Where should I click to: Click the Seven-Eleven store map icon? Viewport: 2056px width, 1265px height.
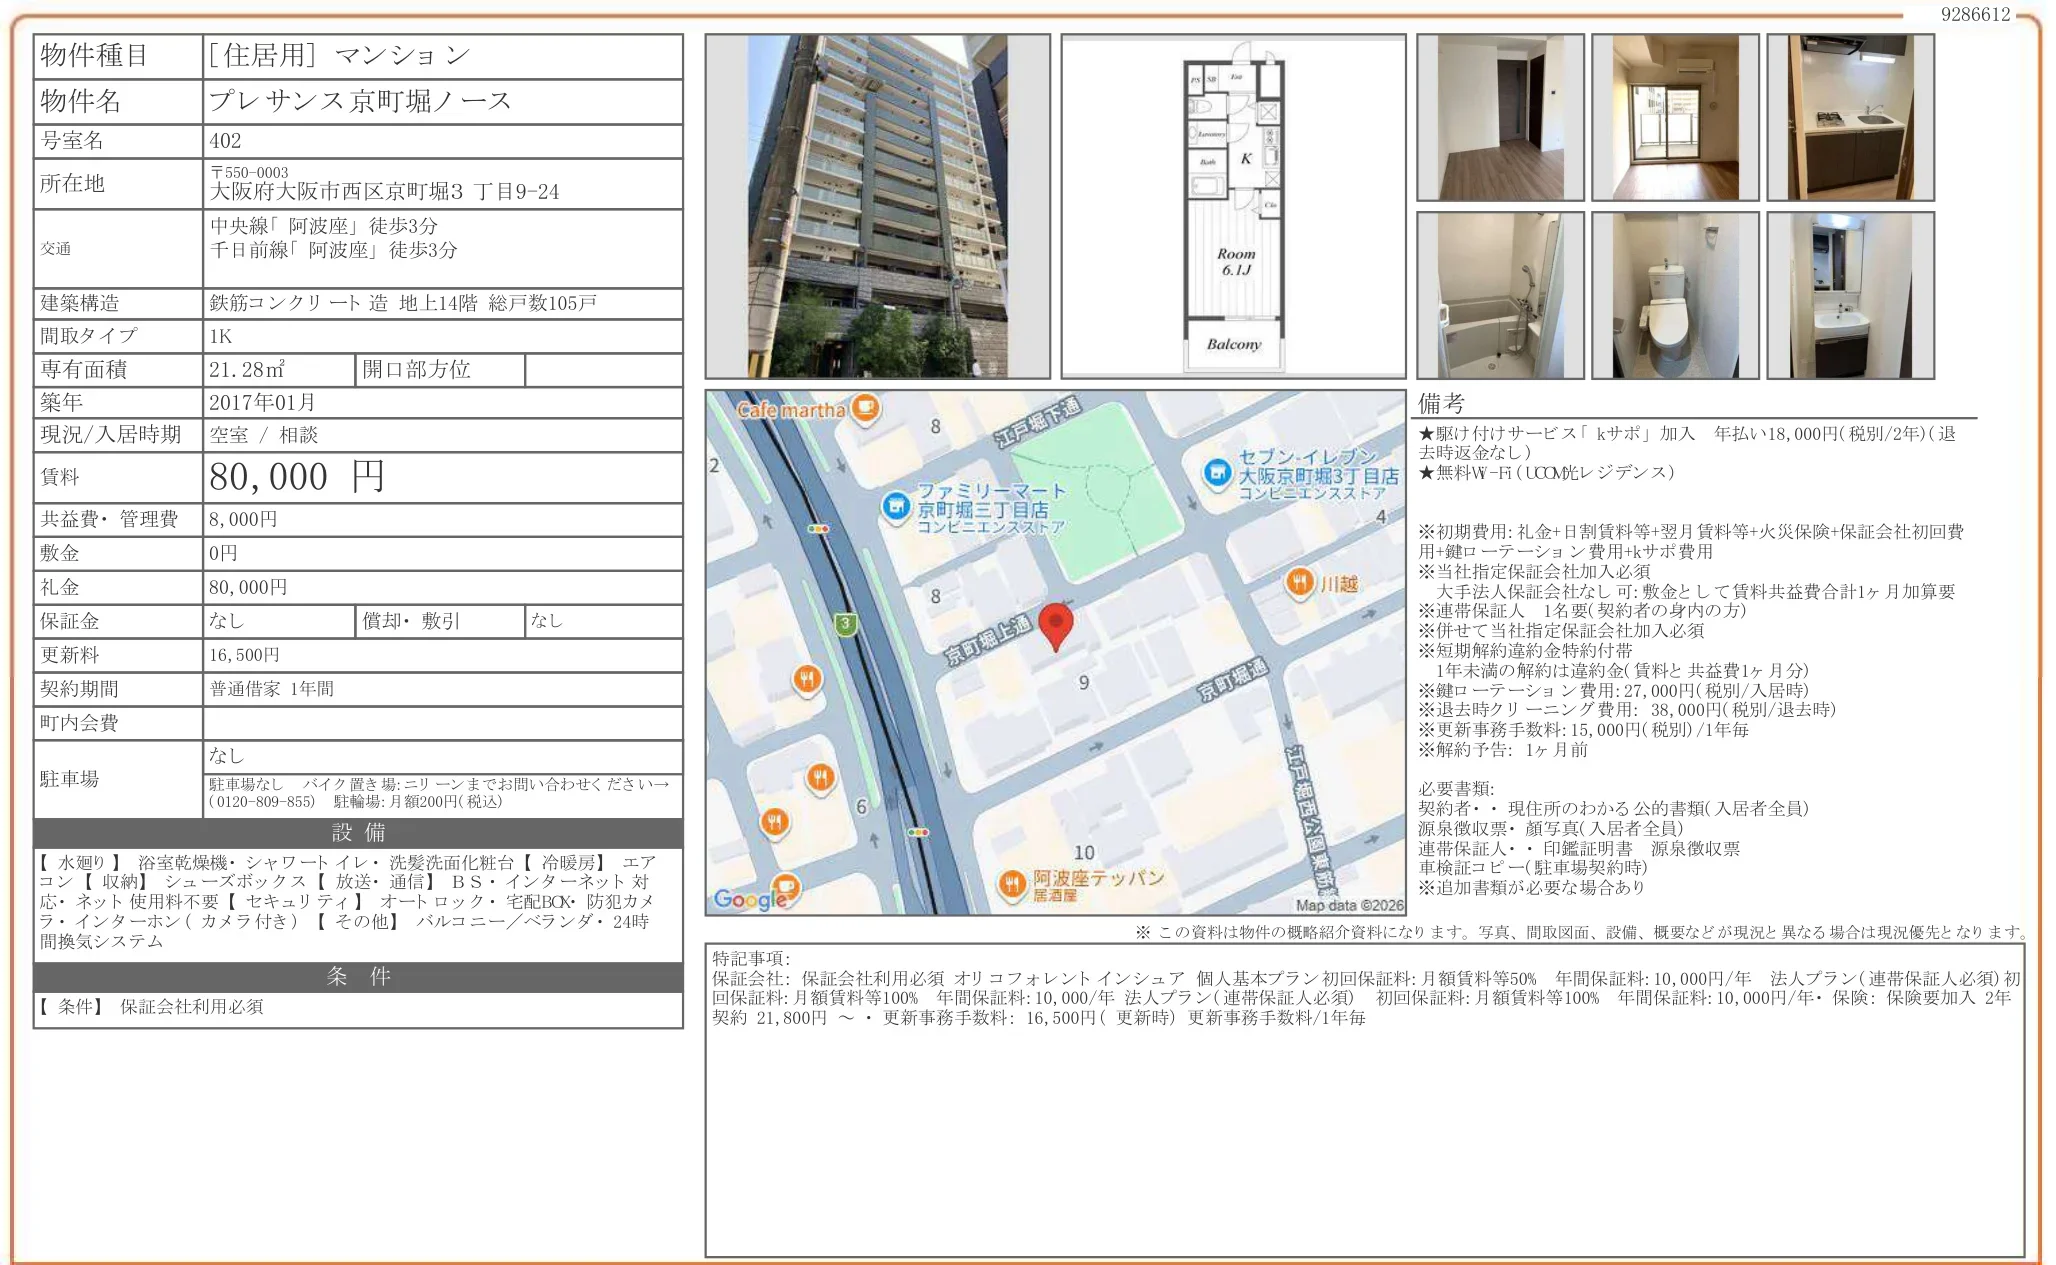pos(1217,473)
